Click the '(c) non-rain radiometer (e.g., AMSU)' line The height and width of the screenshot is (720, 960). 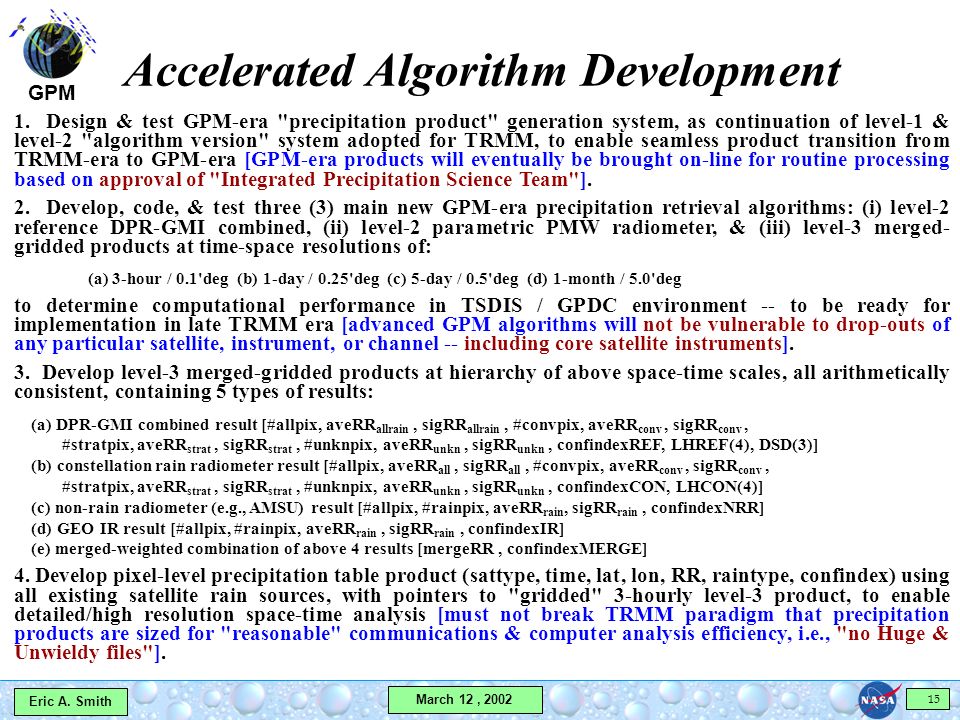[x=397, y=508]
